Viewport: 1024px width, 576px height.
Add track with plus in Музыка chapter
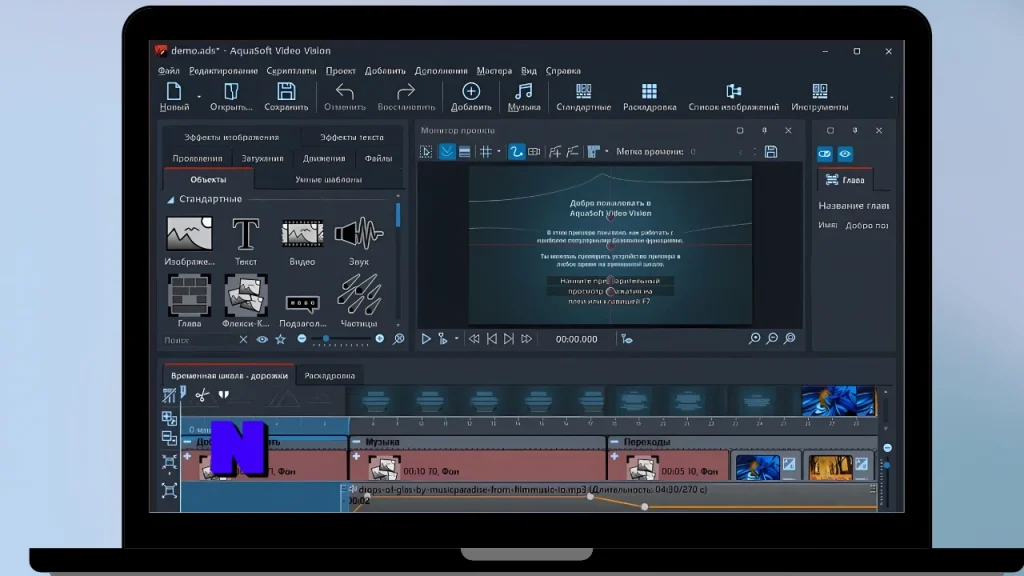pos(357,456)
